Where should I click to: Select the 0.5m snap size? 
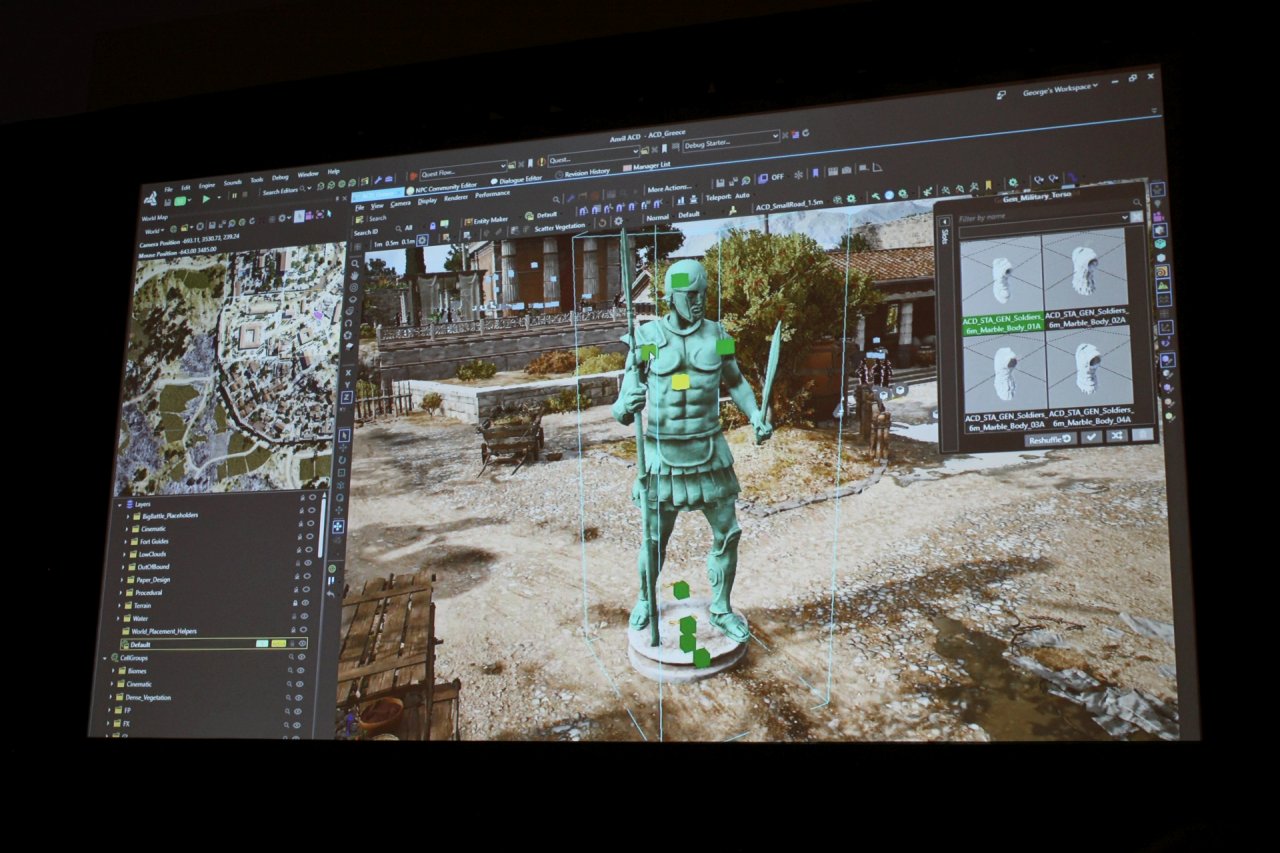coord(392,243)
